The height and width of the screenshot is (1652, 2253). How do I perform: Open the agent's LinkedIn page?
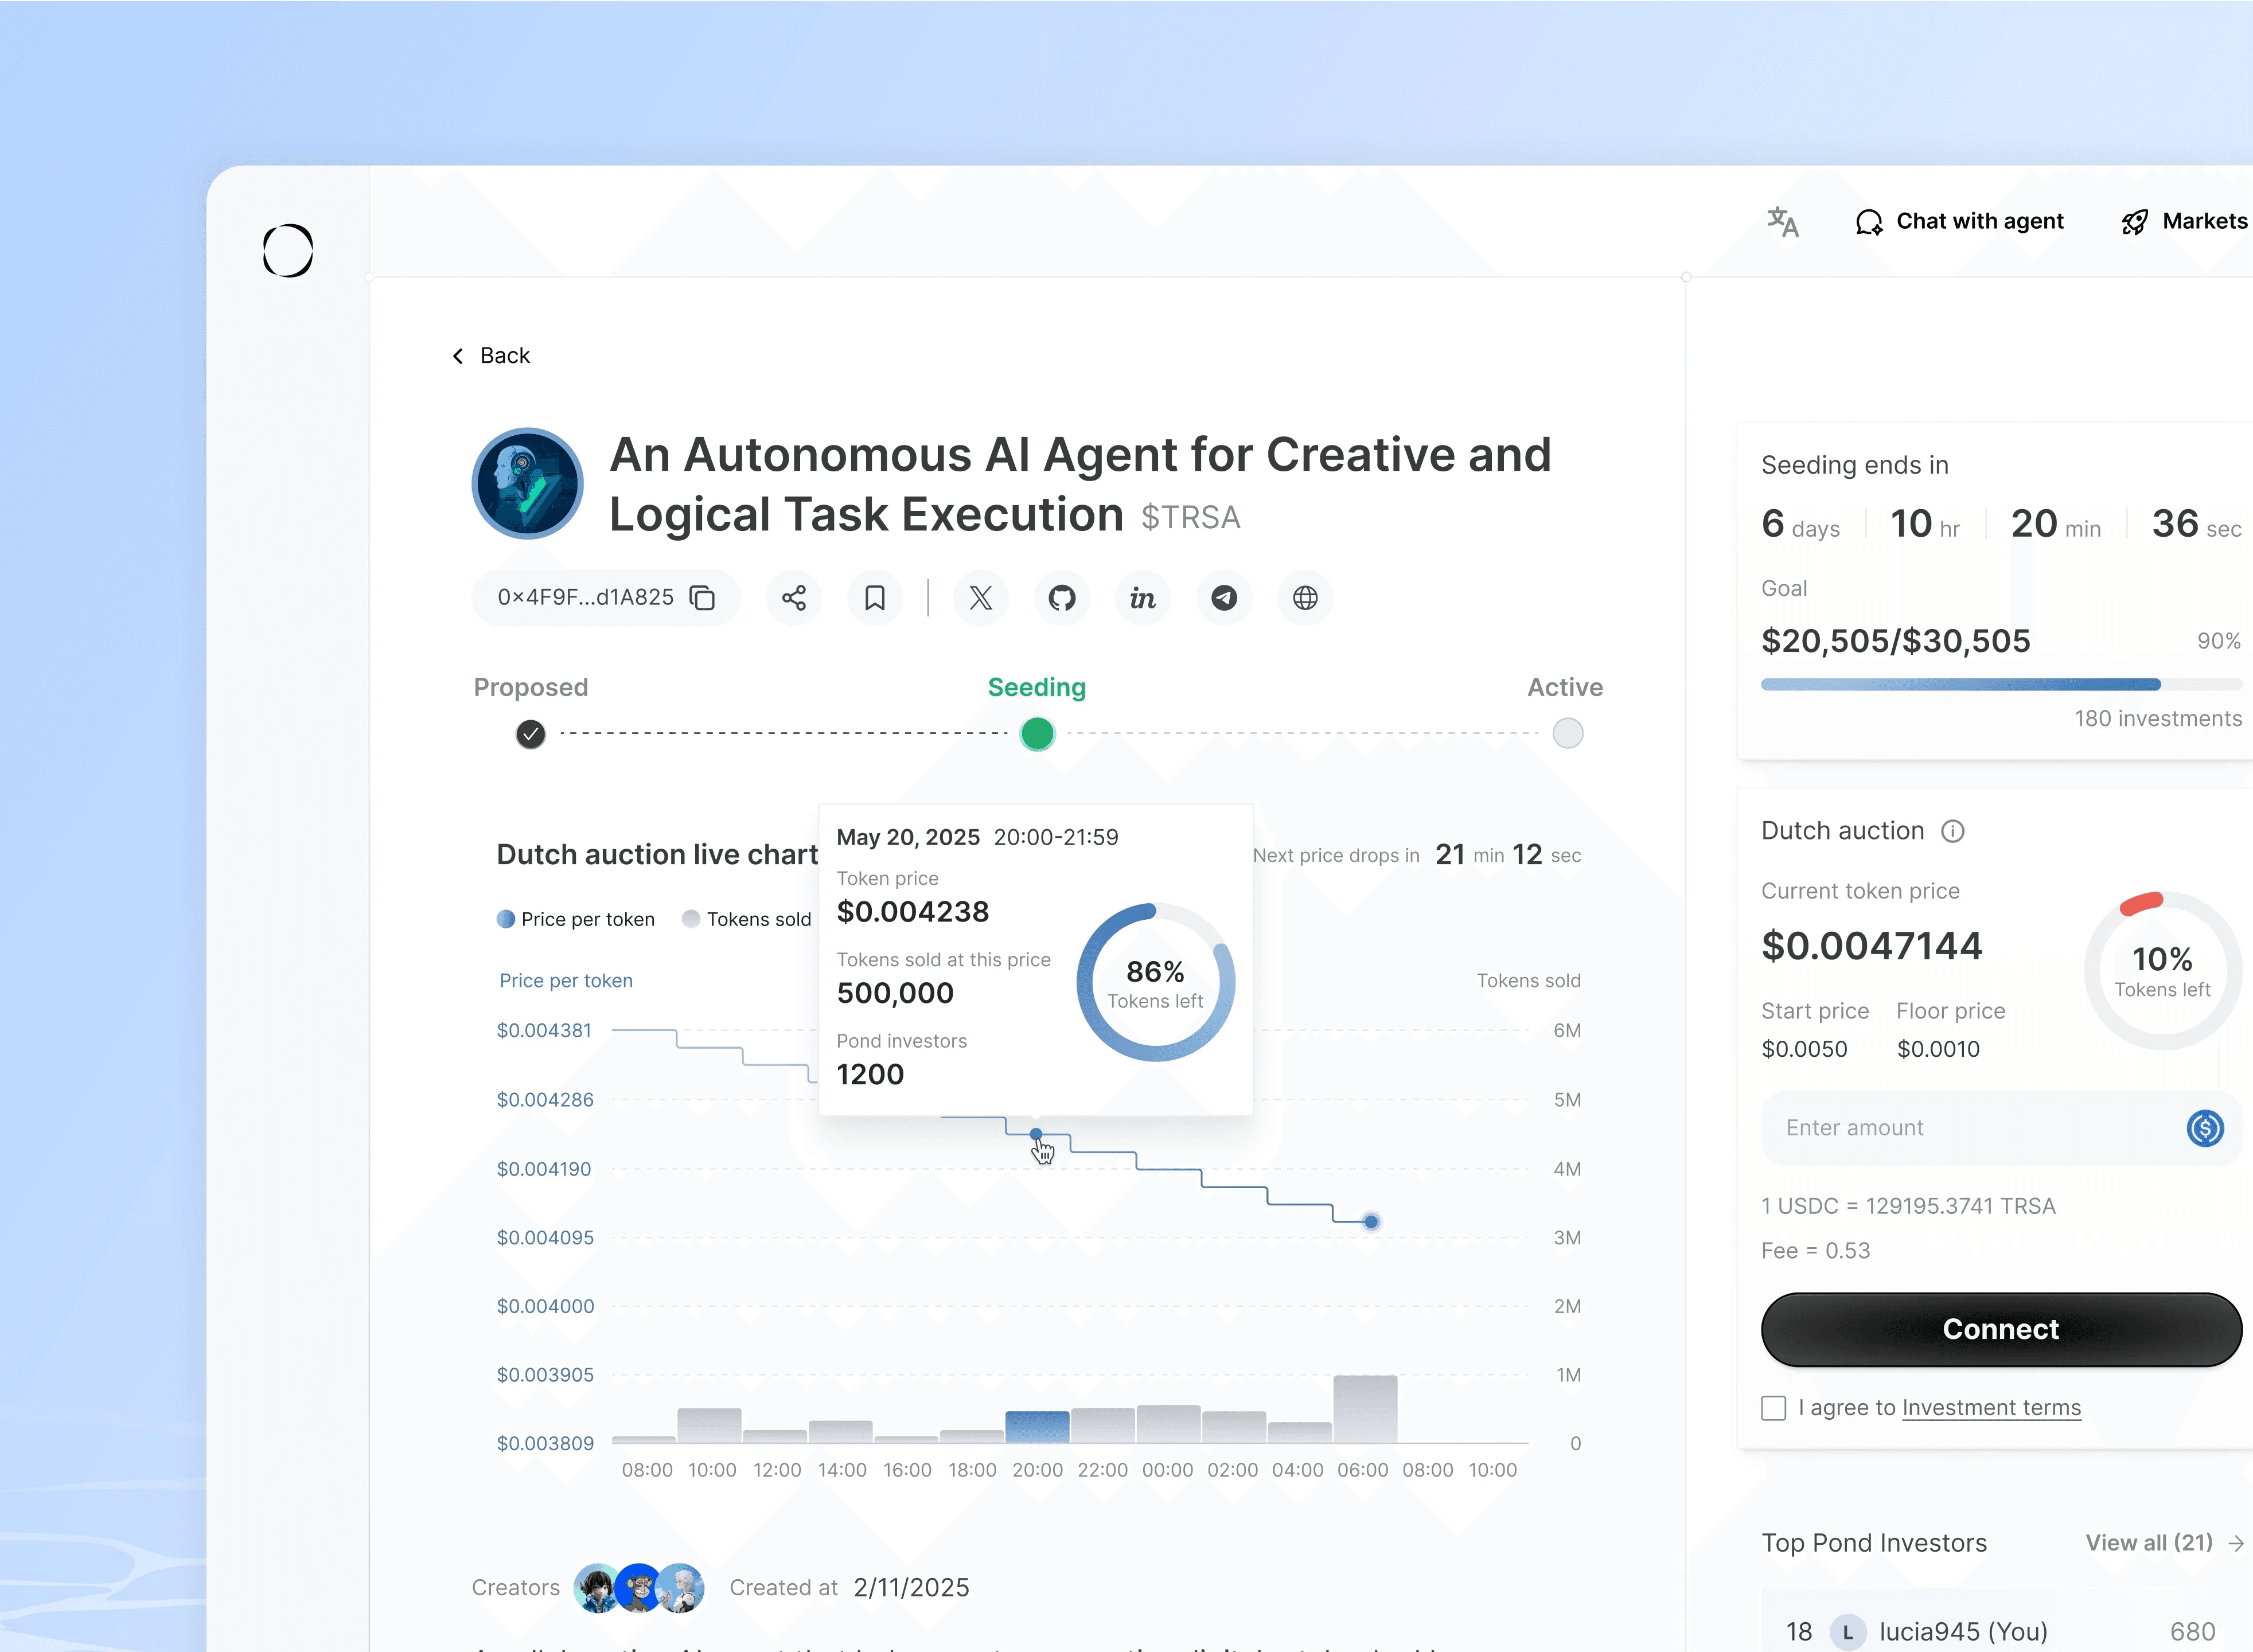pyautogui.click(x=1143, y=598)
